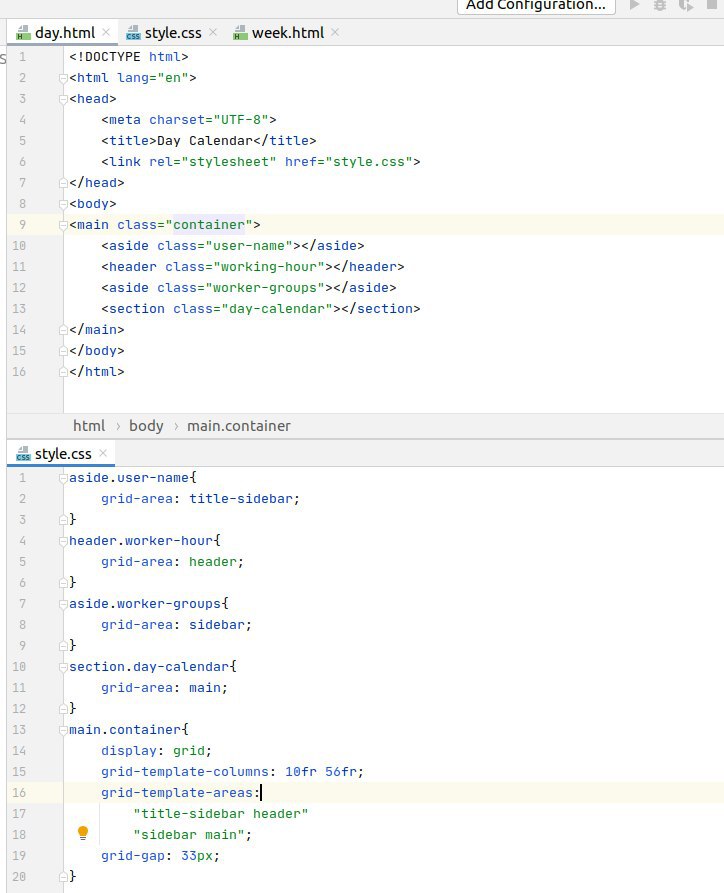Click fold marker at closing </main>
This screenshot has width=724, height=893.
(x=63, y=330)
